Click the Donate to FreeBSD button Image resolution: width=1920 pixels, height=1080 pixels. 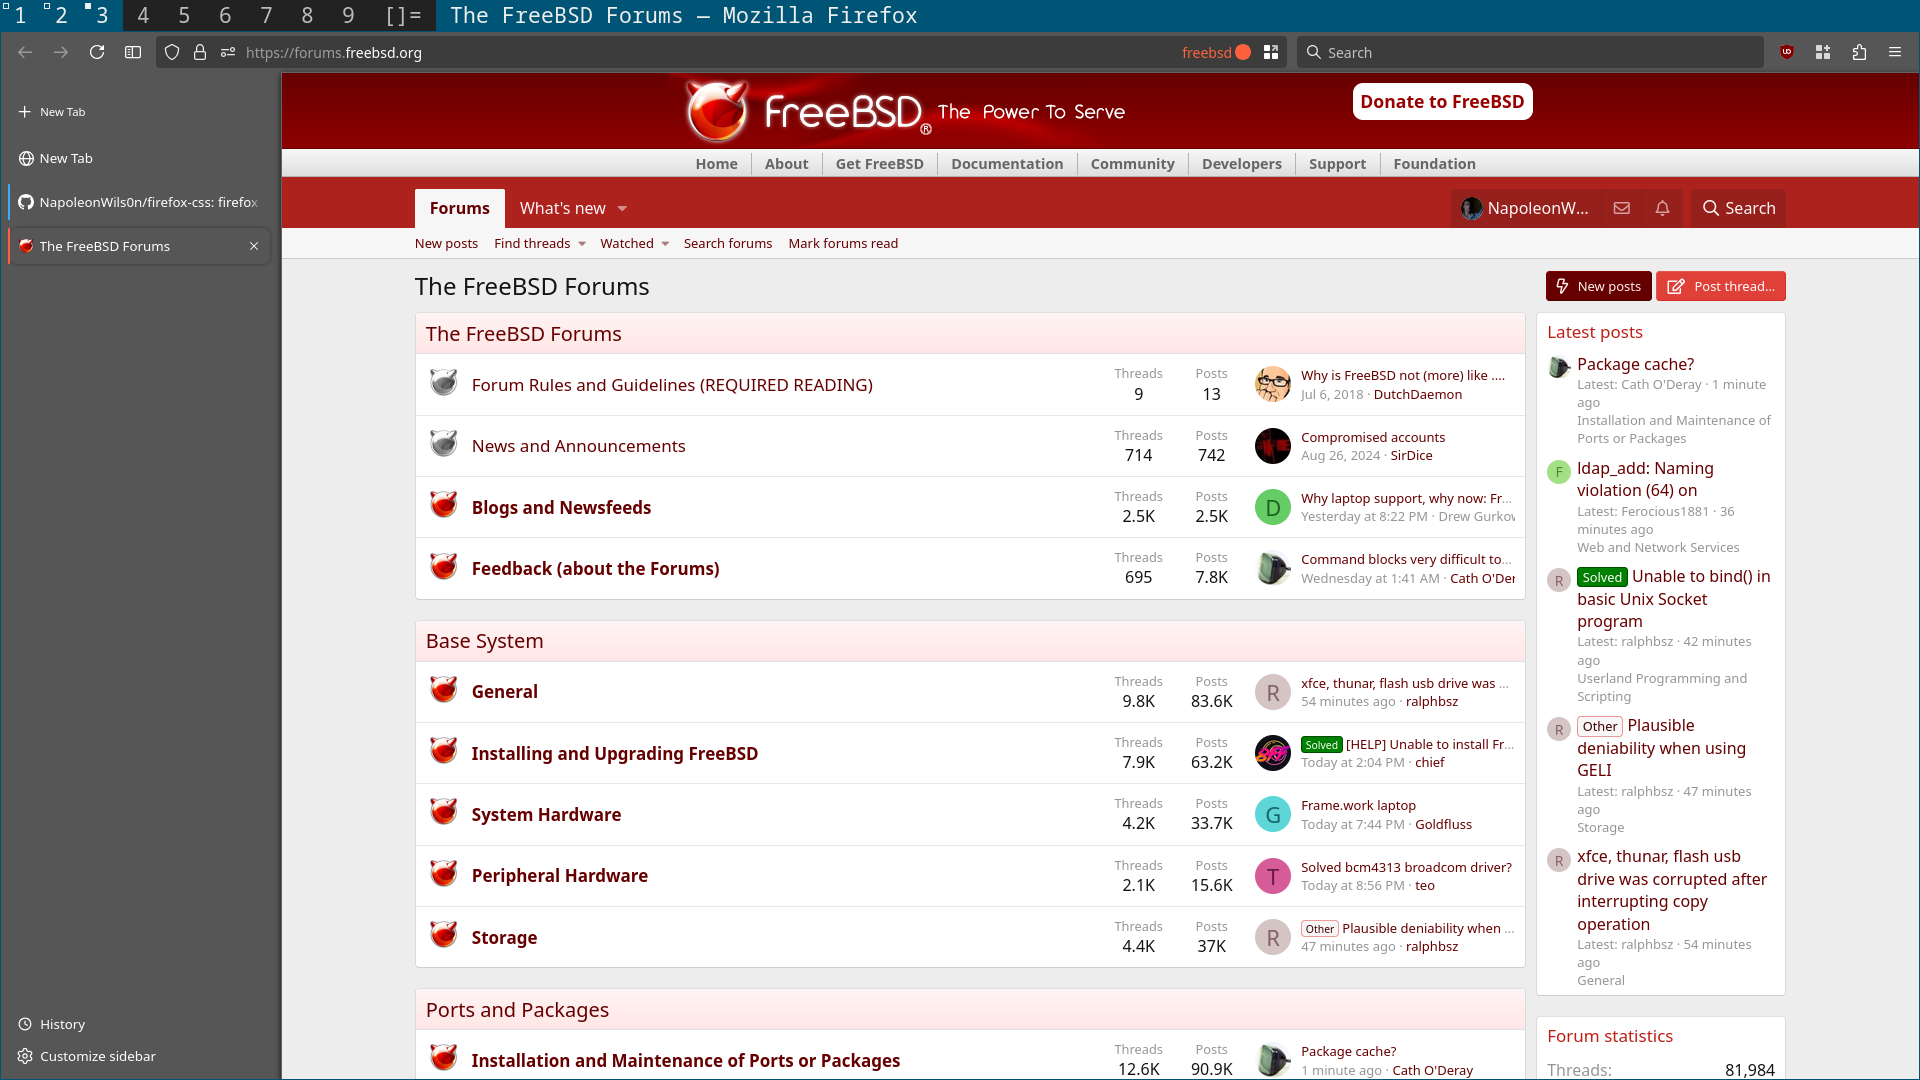coord(1441,102)
